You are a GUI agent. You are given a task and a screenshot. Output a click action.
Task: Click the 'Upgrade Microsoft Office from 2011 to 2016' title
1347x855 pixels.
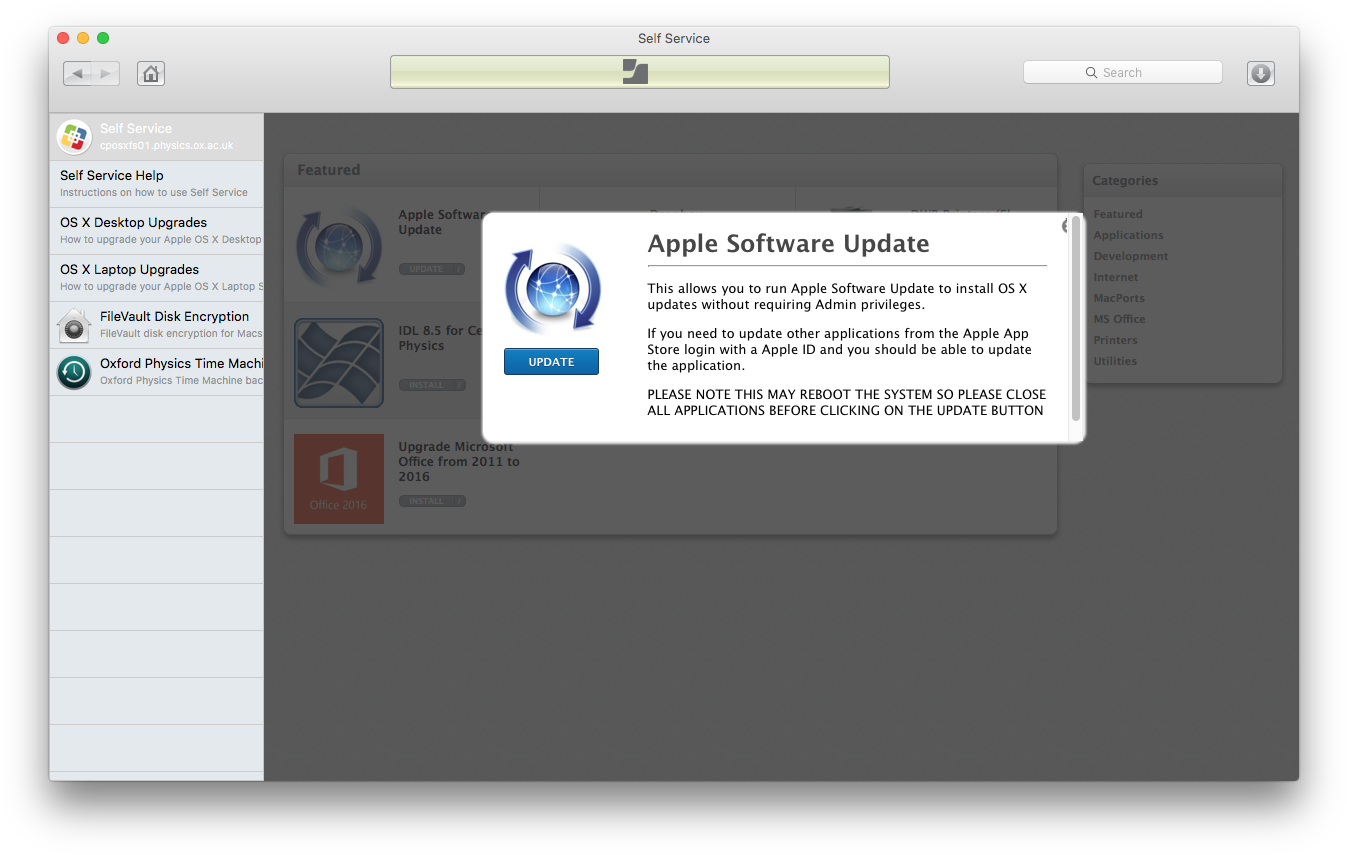[x=459, y=462]
